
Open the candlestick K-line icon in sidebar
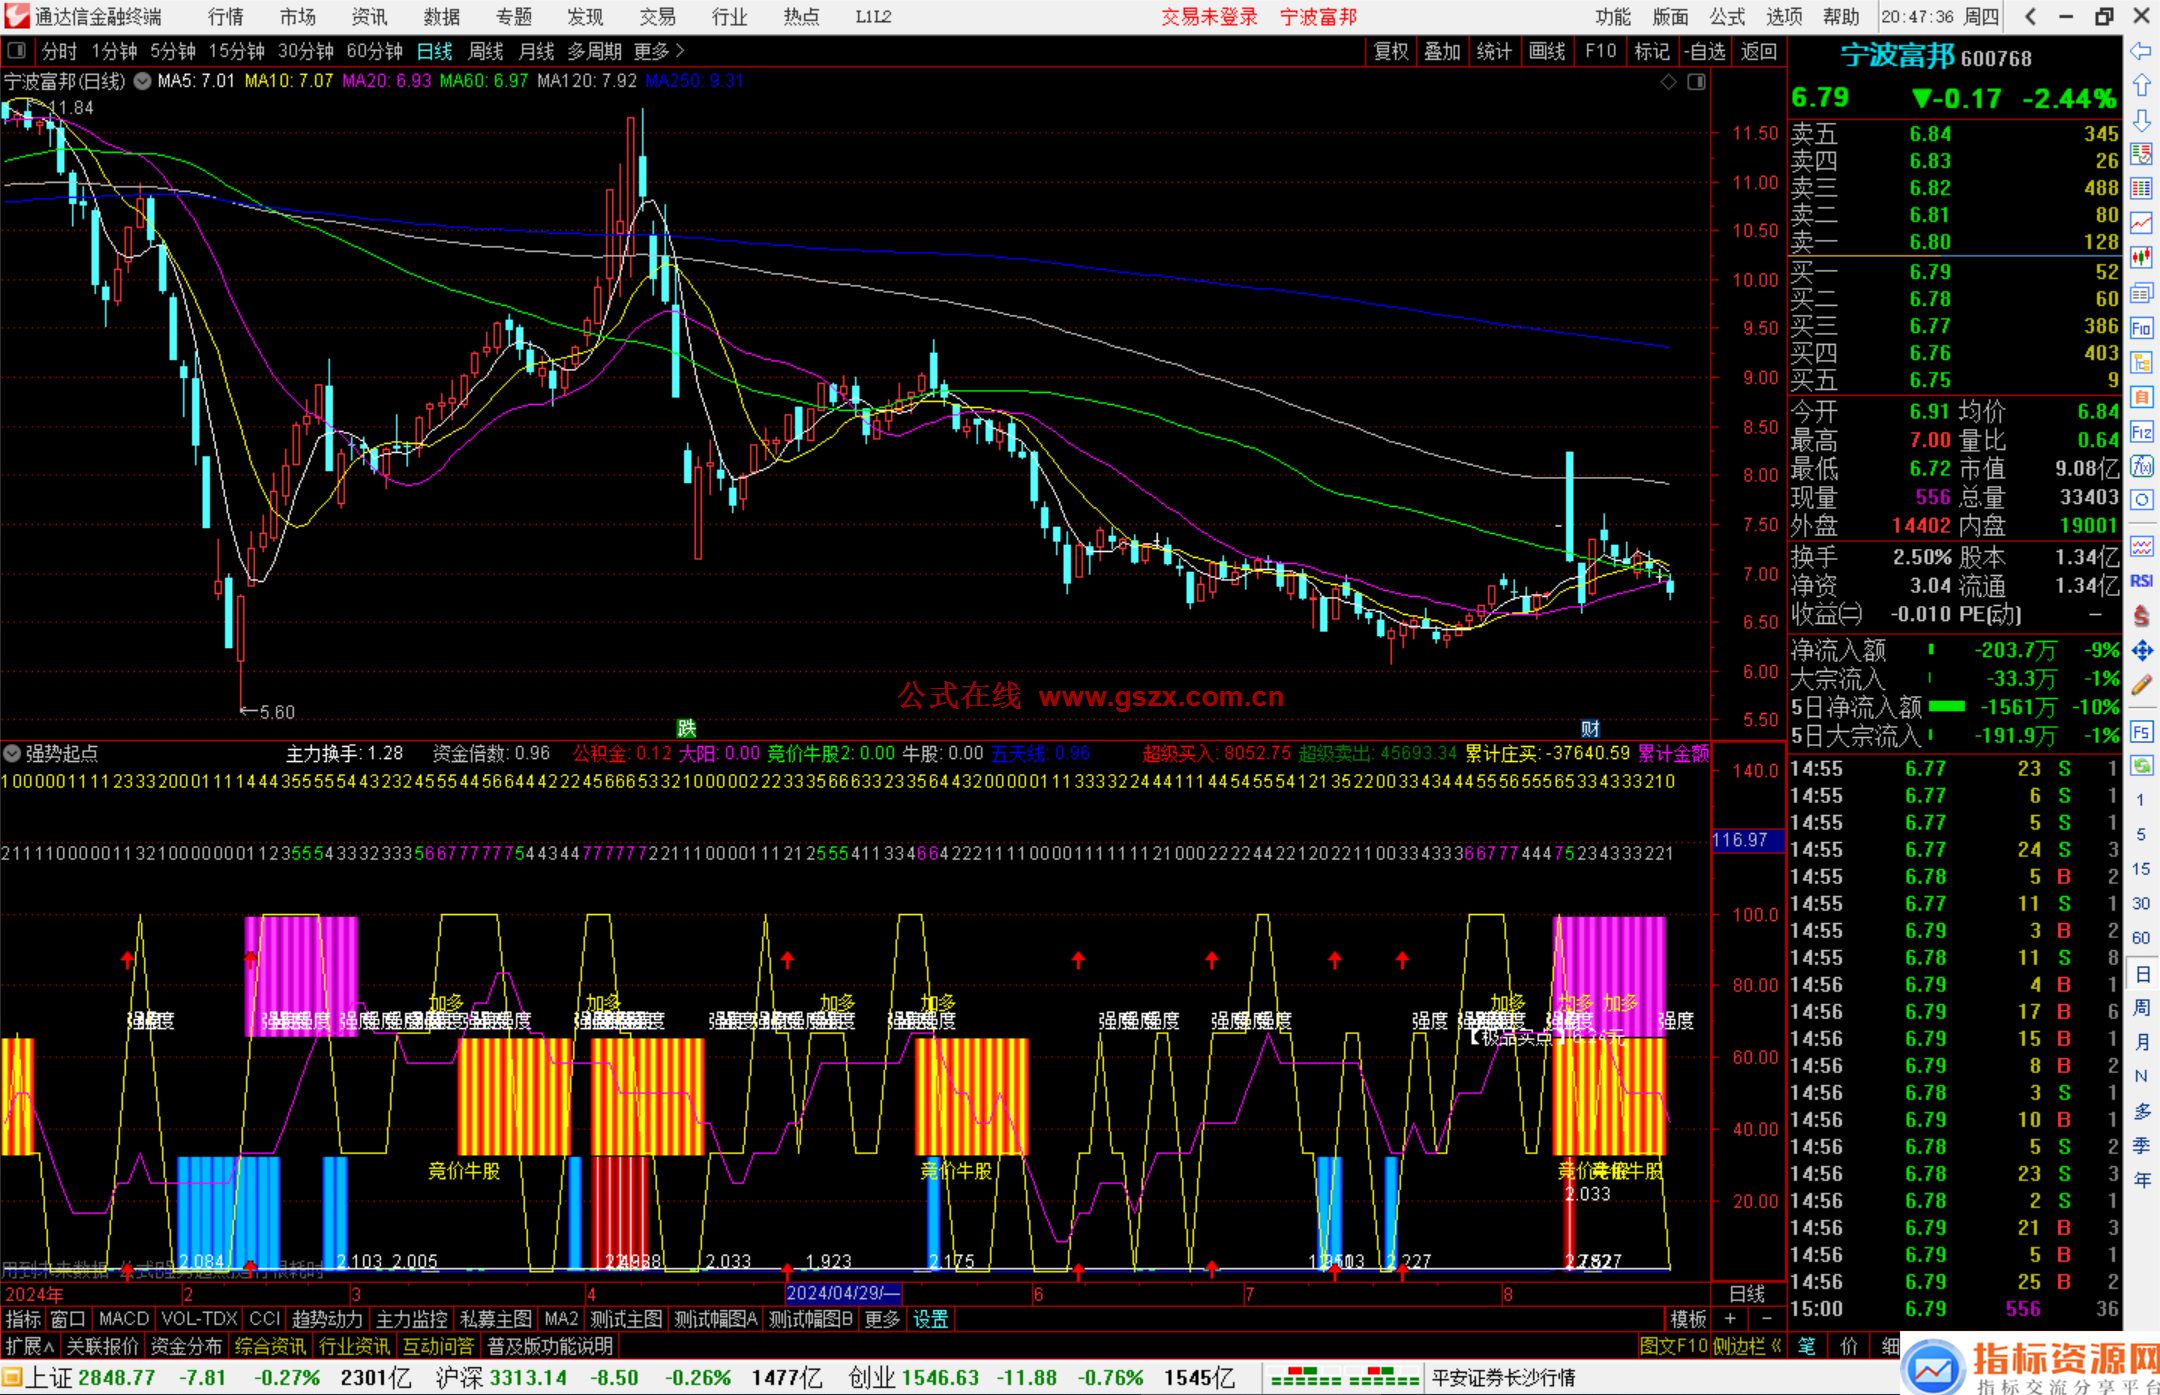coord(2141,258)
